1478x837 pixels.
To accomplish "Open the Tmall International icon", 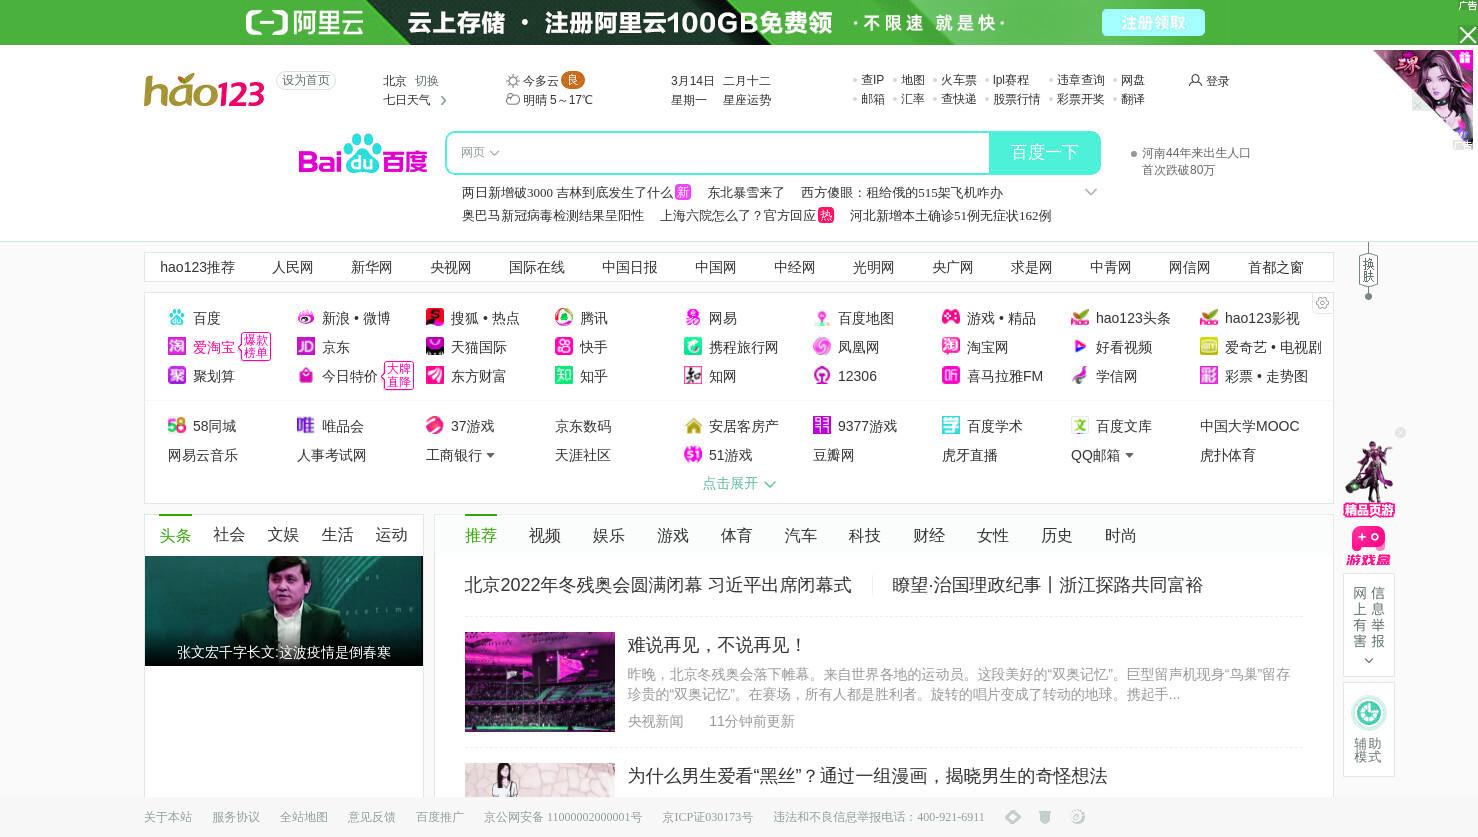I will click(x=435, y=347).
